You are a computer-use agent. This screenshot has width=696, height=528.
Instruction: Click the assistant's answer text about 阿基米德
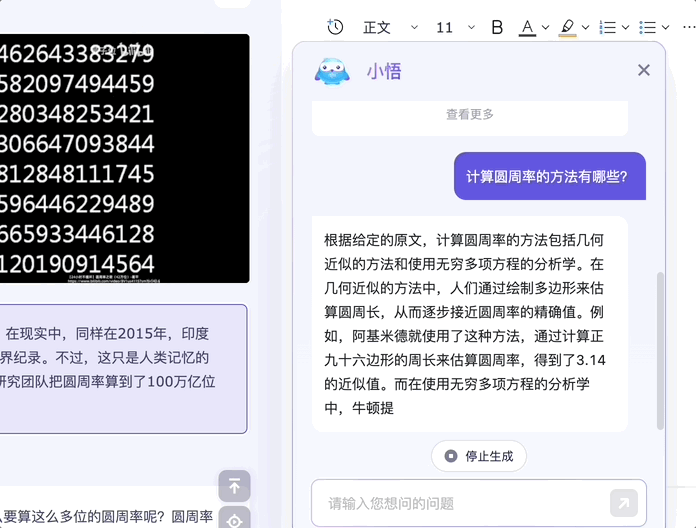coord(464,324)
